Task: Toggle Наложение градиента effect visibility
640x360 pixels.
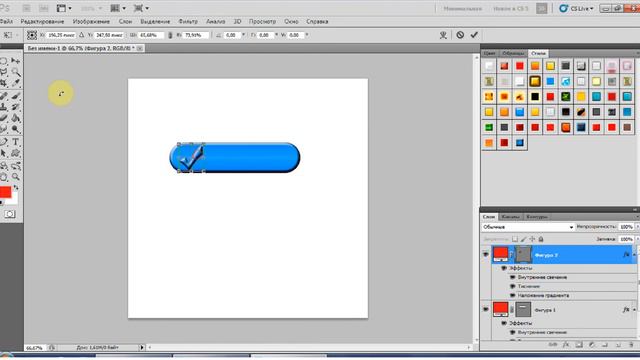Action: (513, 295)
